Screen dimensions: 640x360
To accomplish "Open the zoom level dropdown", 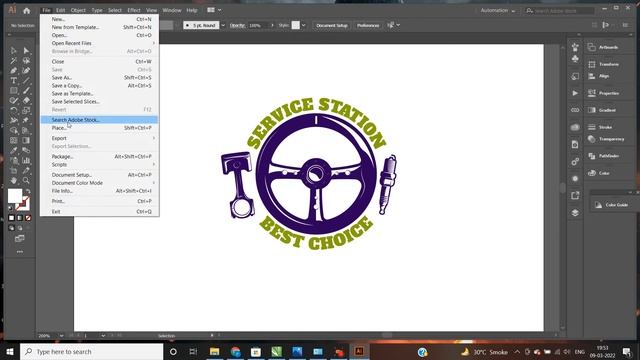I will tap(61, 336).
